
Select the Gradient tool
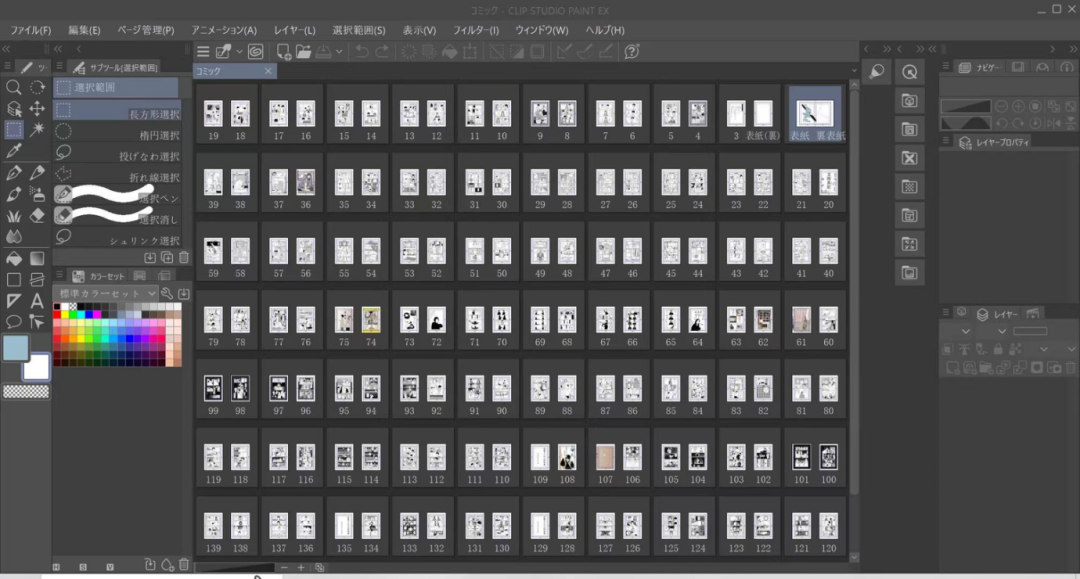pos(37,259)
